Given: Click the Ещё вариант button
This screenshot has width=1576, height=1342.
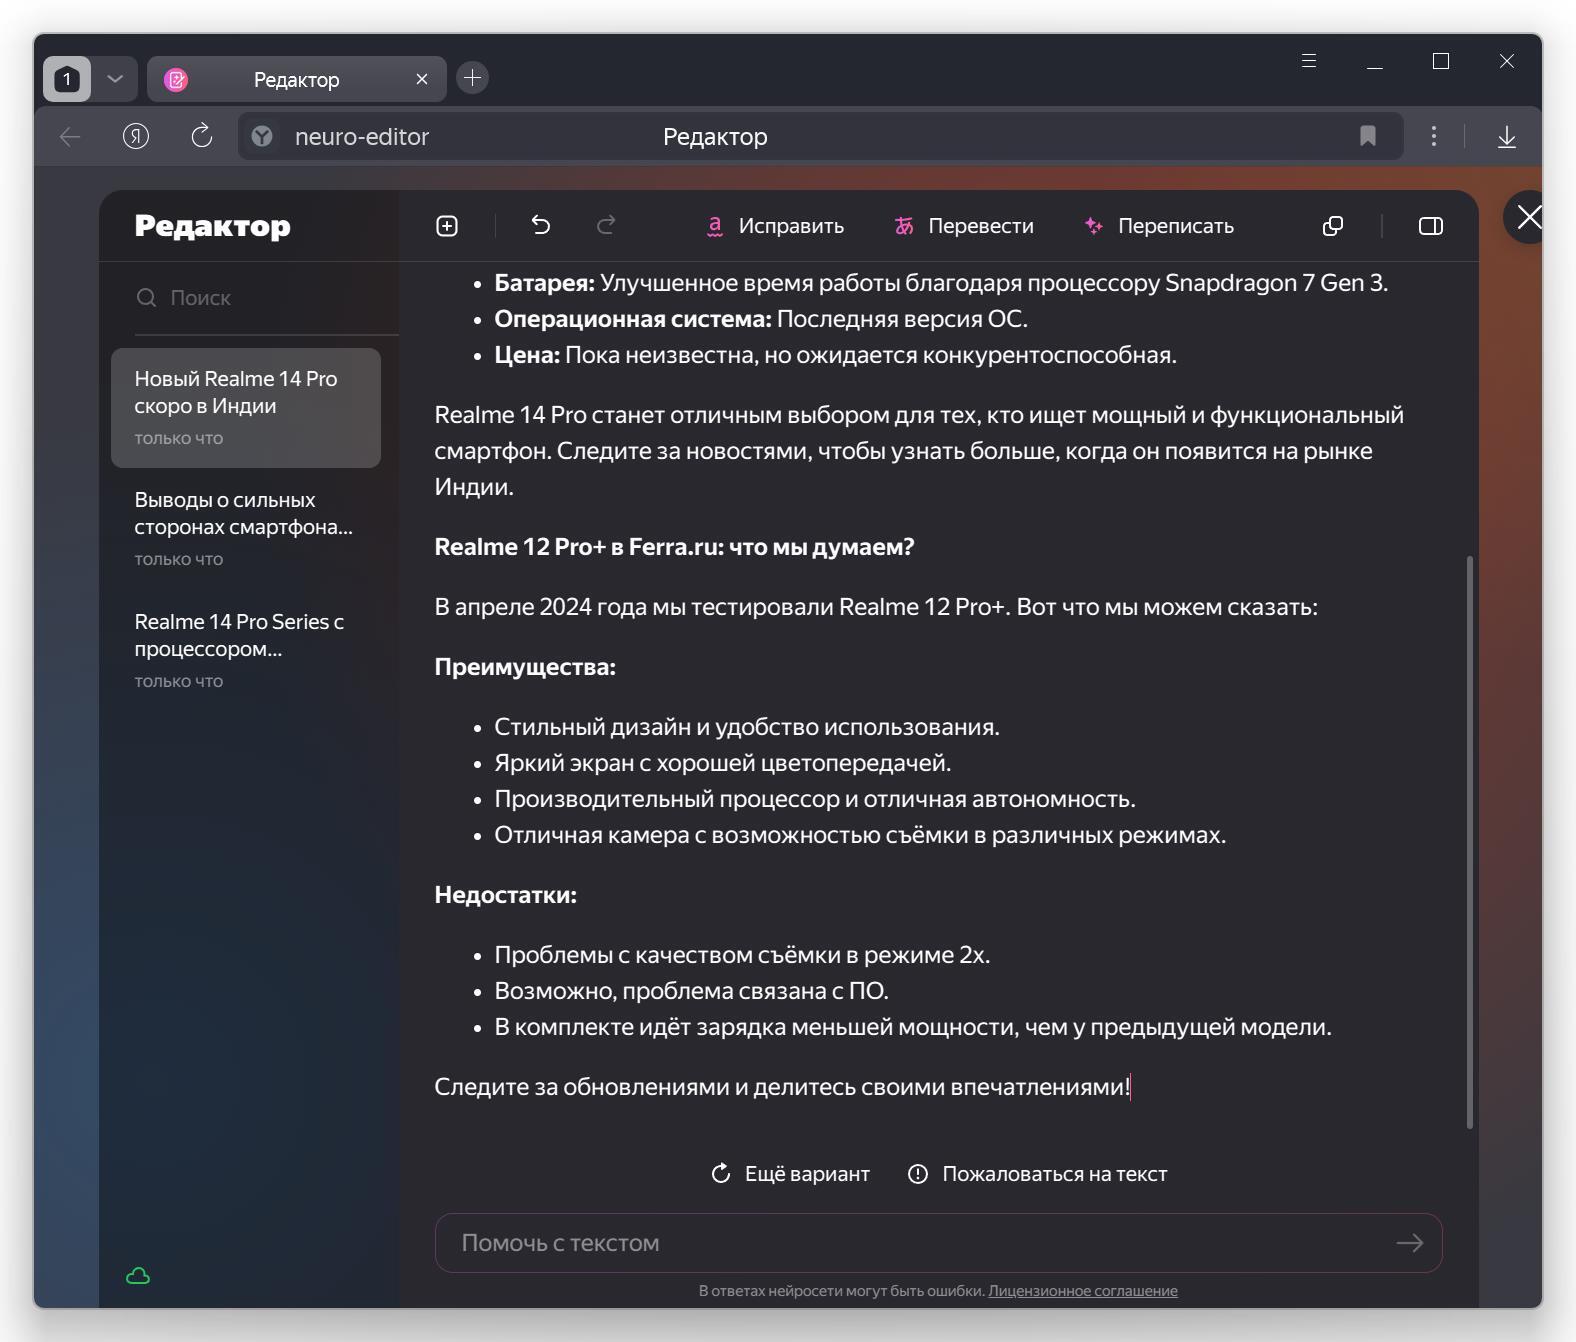Looking at the screenshot, I should pos(790,1174).
